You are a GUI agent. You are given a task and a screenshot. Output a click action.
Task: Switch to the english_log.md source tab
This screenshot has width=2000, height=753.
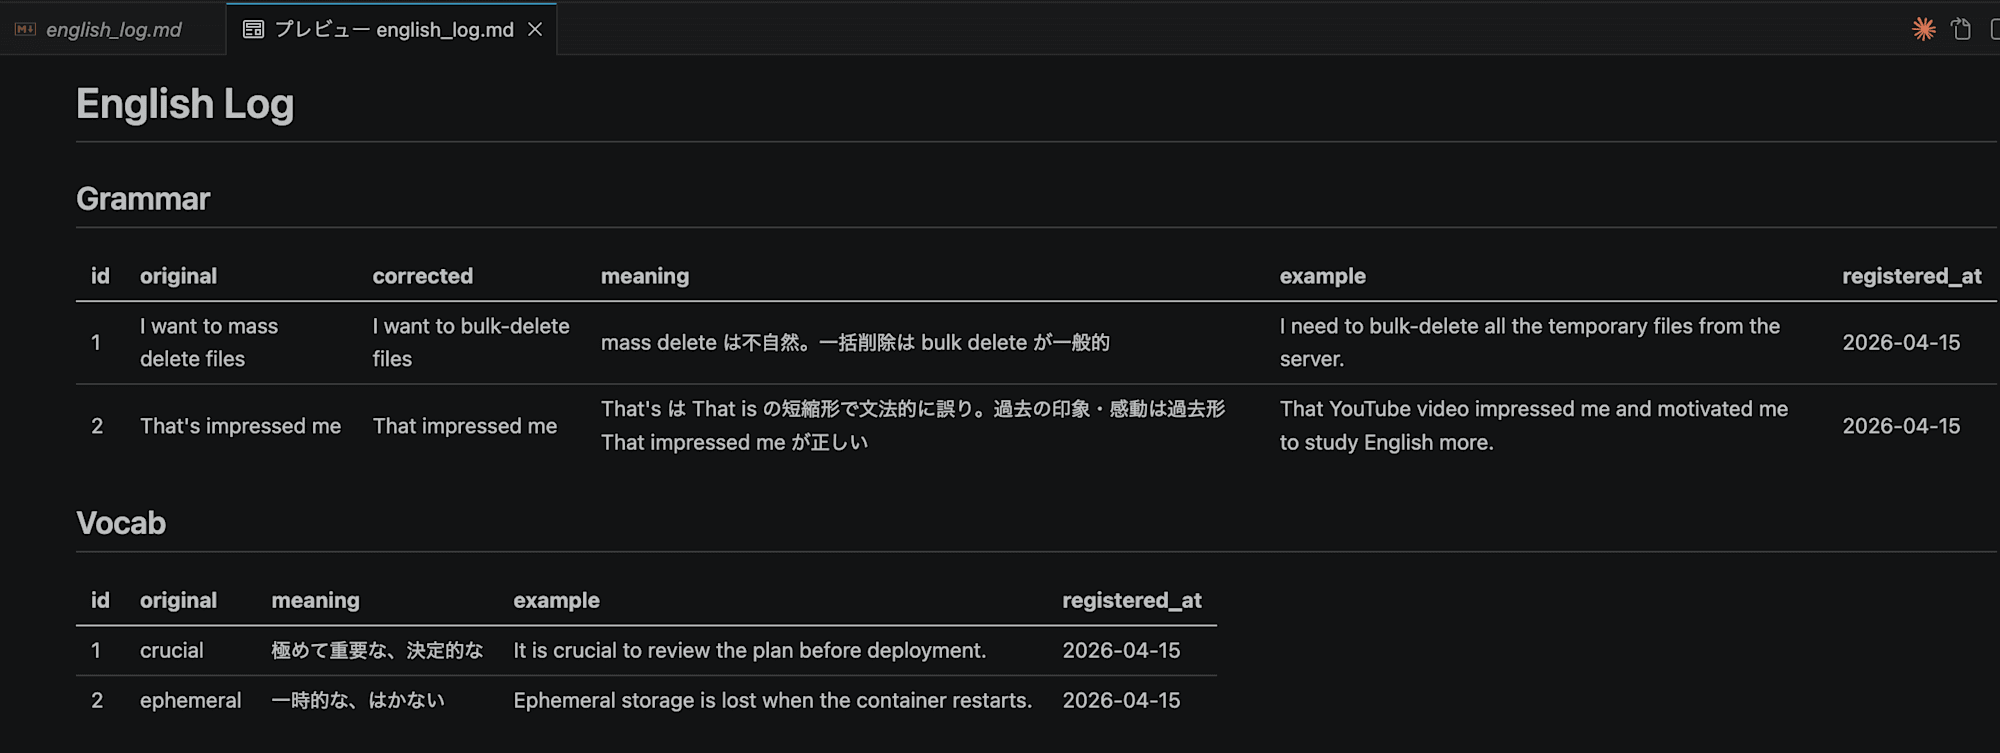pos(113,30)
